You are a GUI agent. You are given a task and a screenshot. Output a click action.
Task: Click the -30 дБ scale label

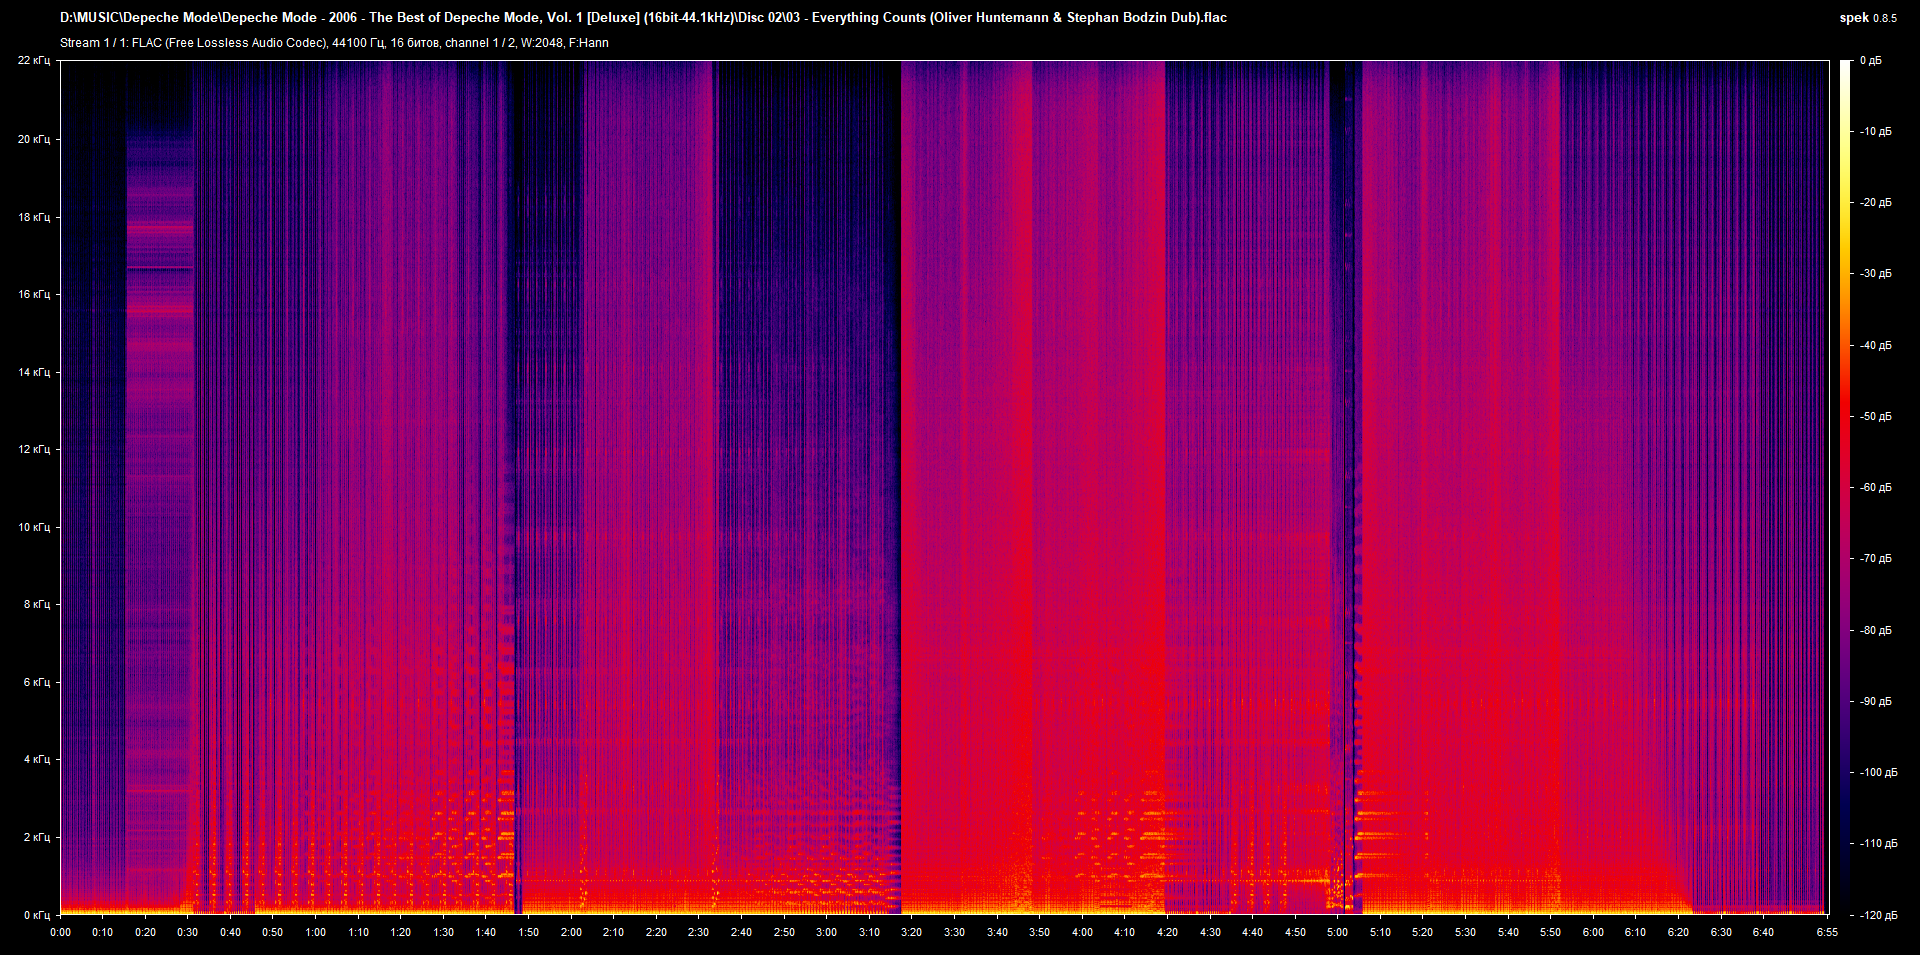coord(1875,274)
